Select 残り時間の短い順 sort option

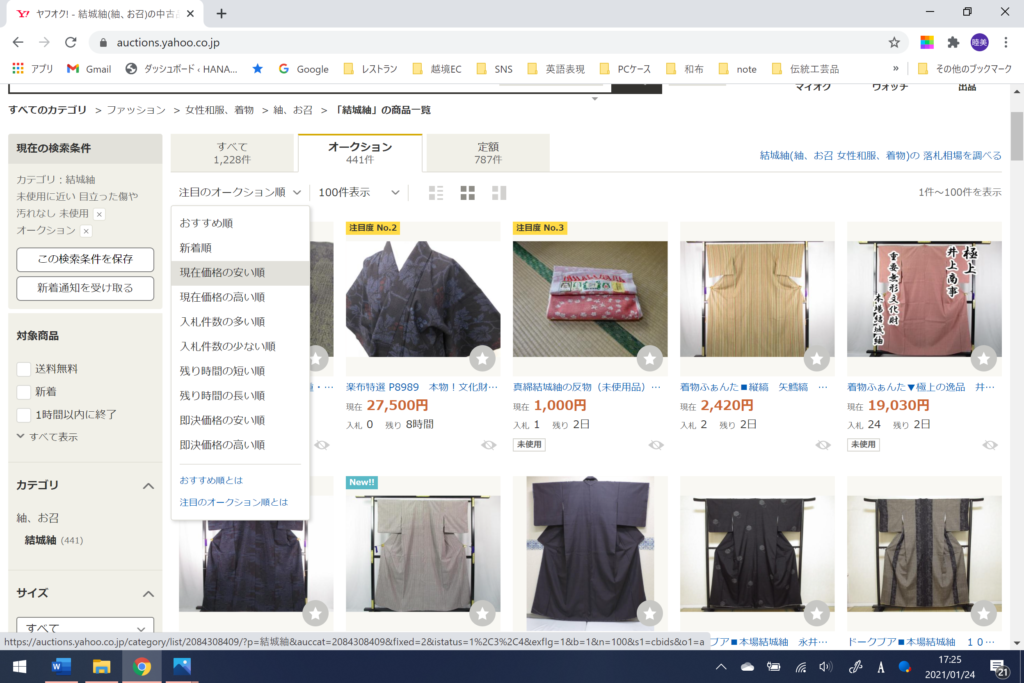240,371
